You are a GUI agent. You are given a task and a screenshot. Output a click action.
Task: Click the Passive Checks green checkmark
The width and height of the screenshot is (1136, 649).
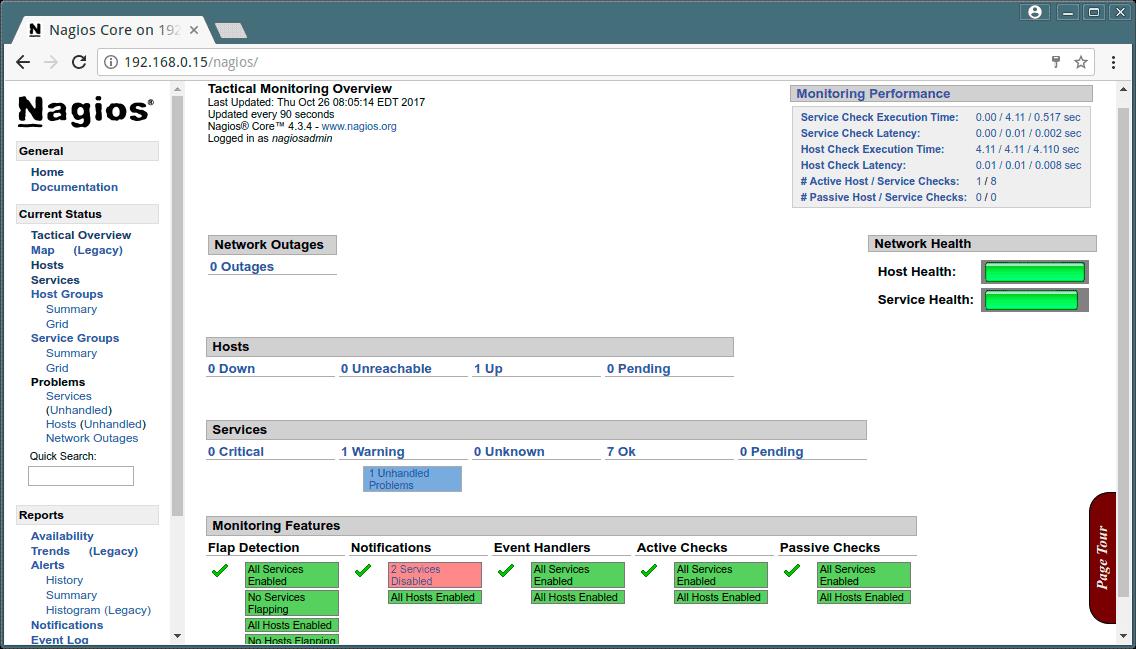coord(792,572)
